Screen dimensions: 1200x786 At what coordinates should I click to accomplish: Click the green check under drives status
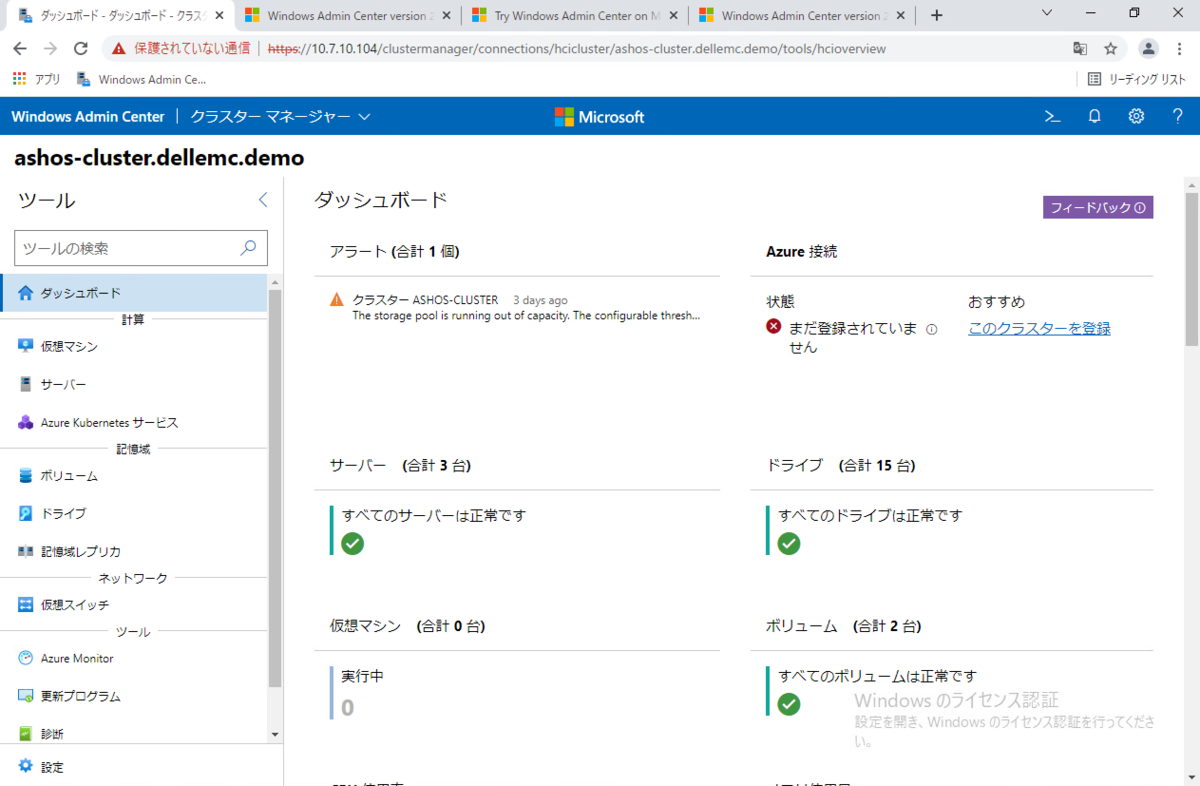pos(789,543)
